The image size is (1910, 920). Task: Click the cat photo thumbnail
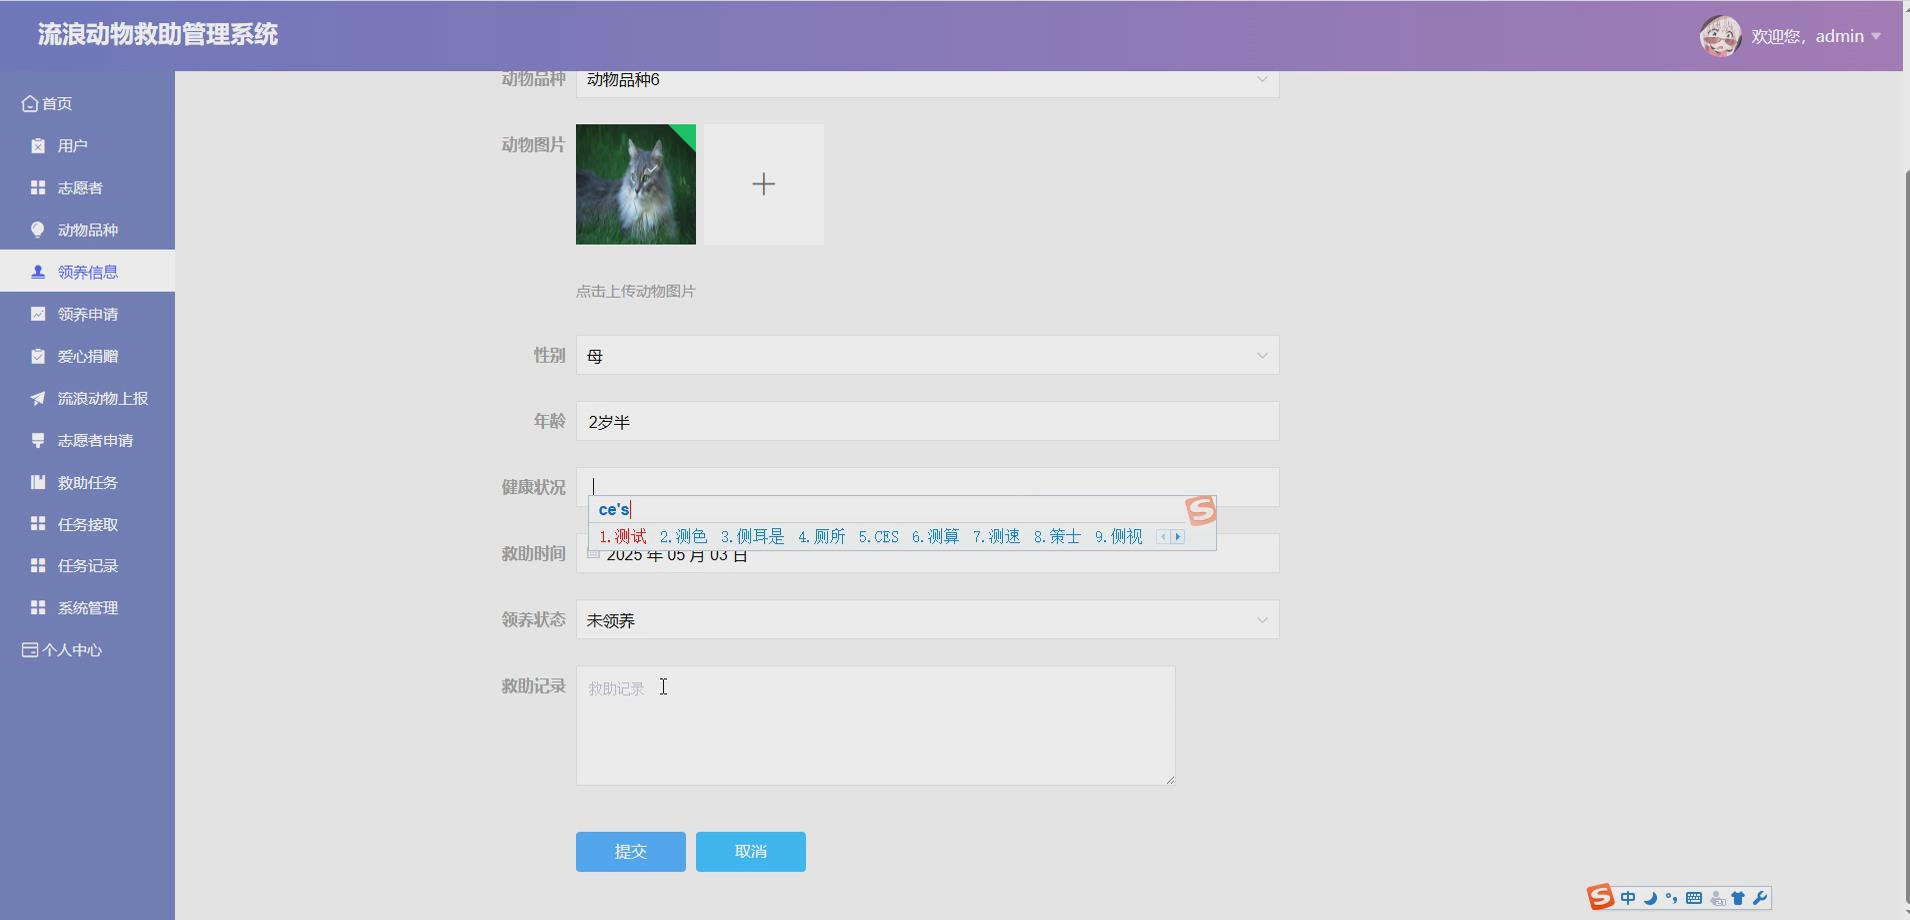[x=635, y=184]
